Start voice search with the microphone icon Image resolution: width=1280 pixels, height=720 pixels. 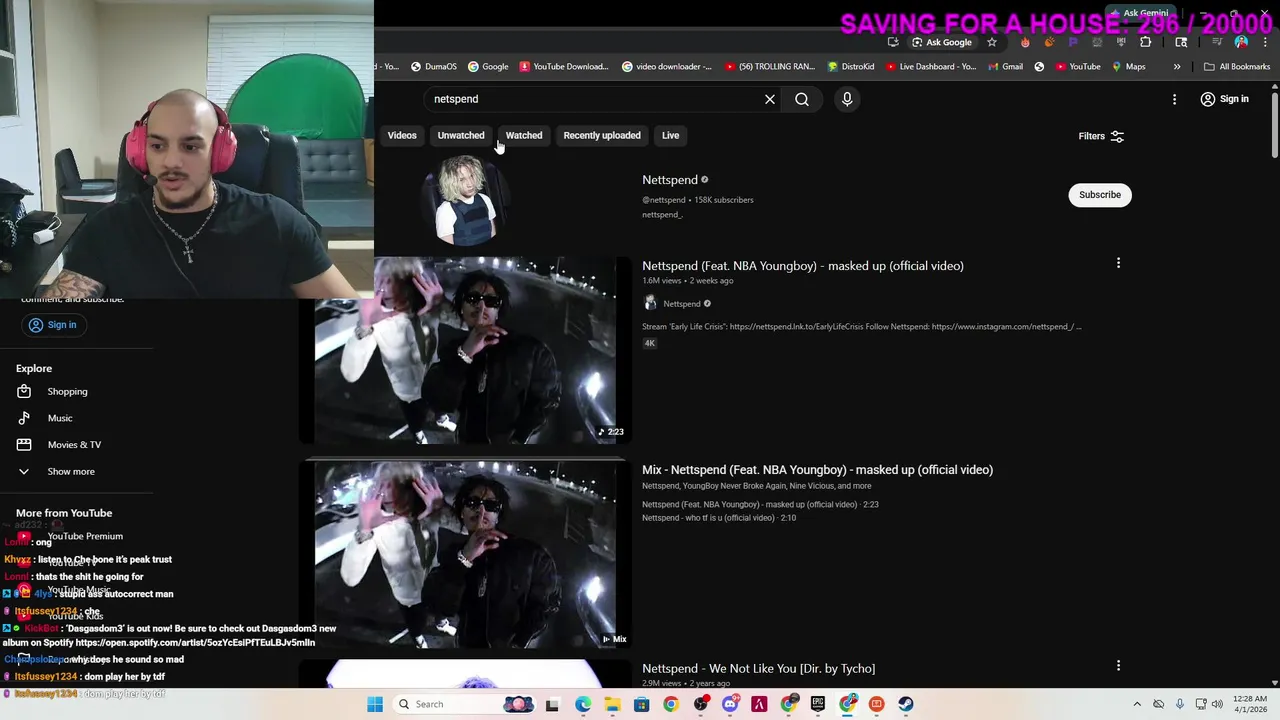point(847,99)
